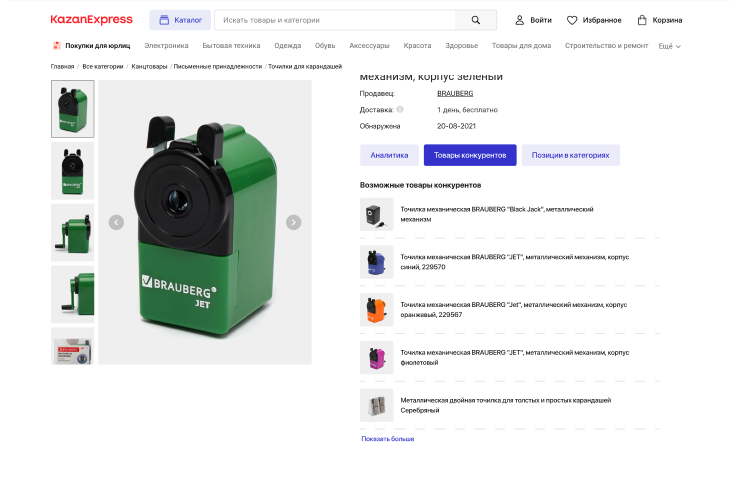Click previous image arrow on gallery
Image resolution: width=738 pixels, height=480 pixels.
[116, 222]
